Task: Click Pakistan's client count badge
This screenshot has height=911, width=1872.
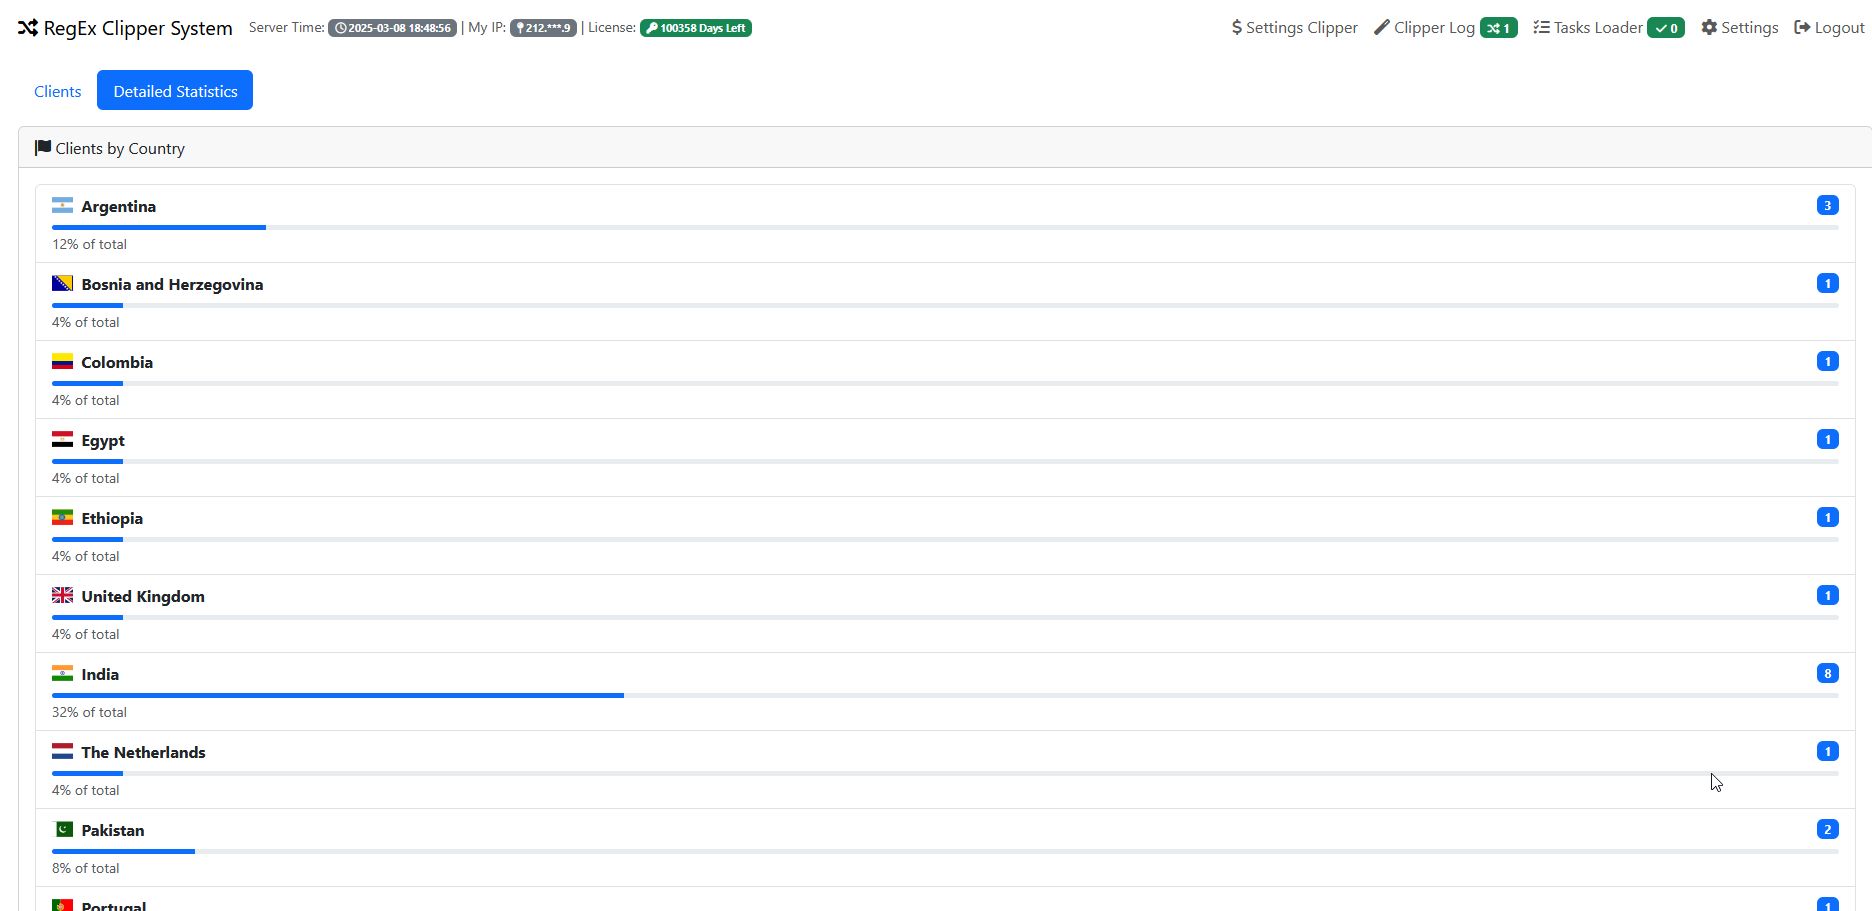Action: pyautogui.click(x=1827, y=829)
